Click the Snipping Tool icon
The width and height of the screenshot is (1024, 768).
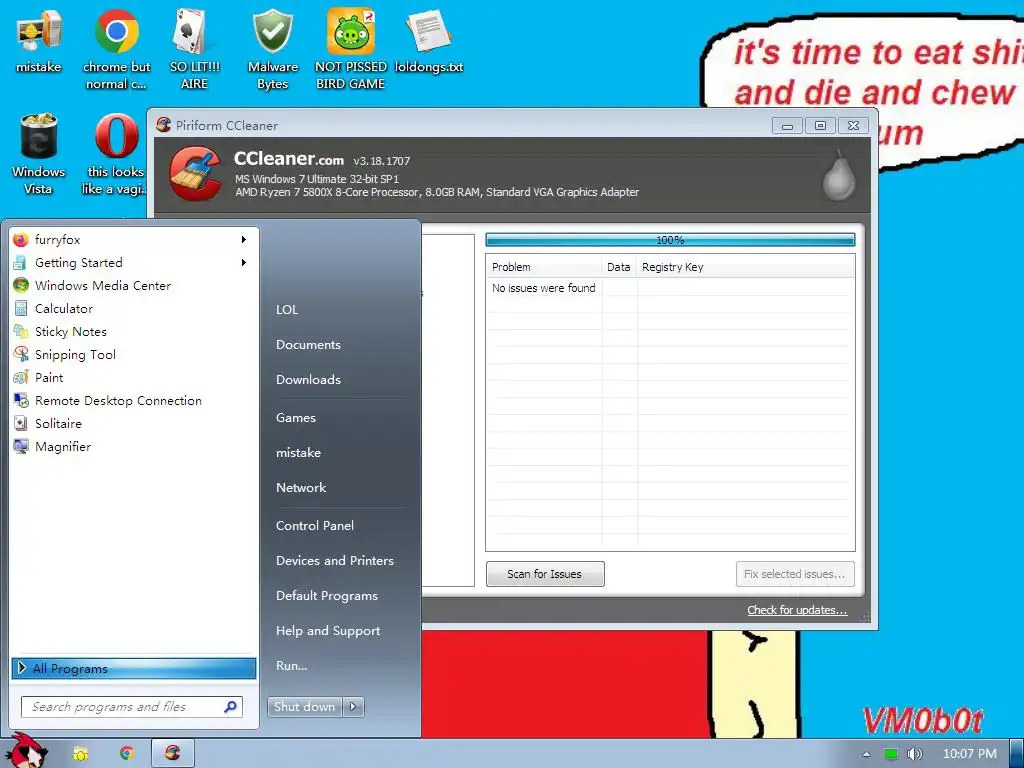(x=21, y=354)
